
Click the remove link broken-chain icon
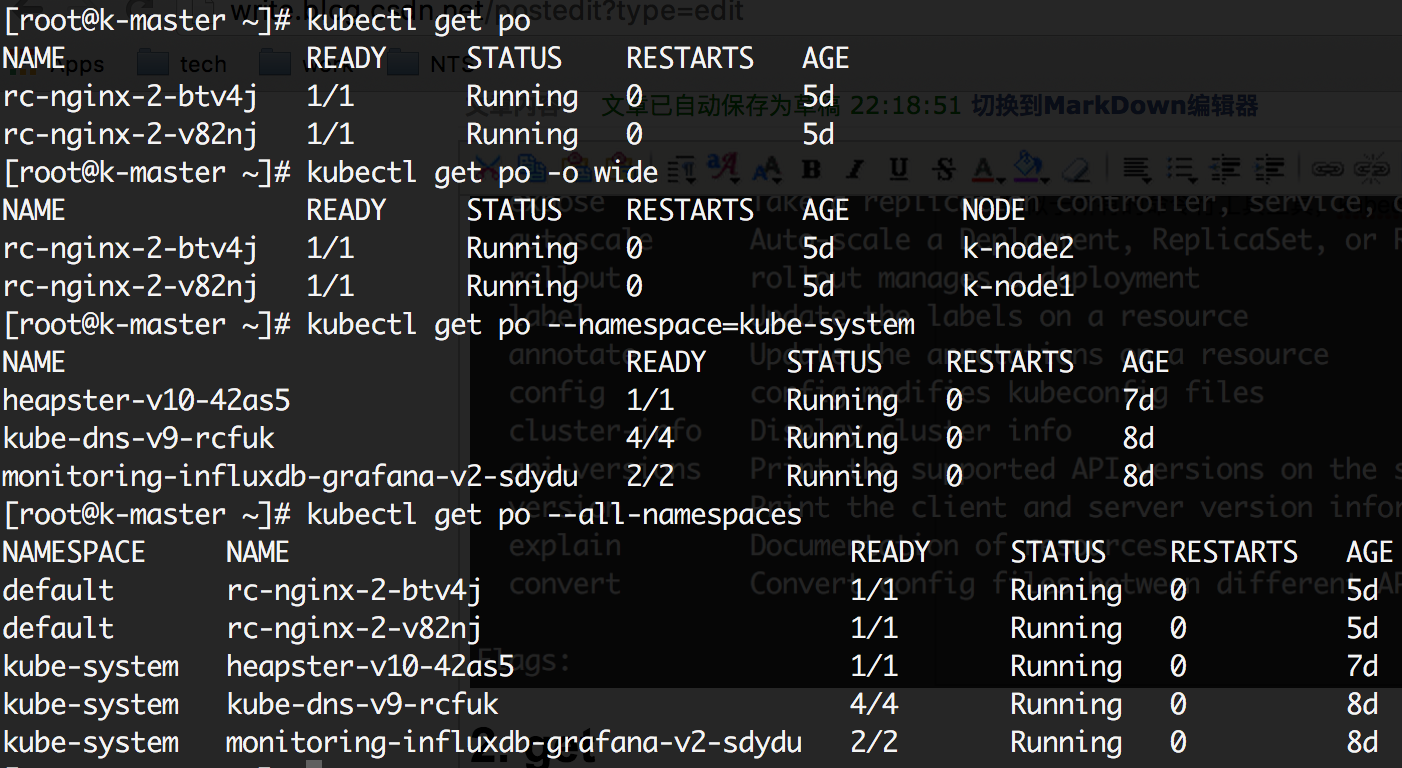[1371, 169]
